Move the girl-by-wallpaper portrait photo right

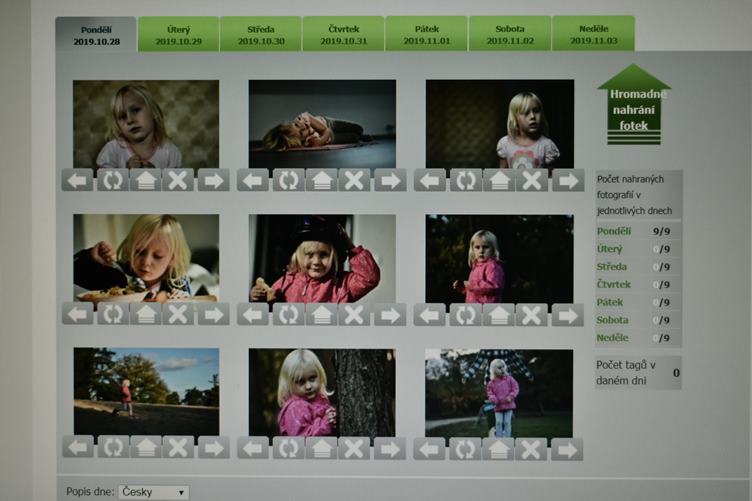[213, 181]
